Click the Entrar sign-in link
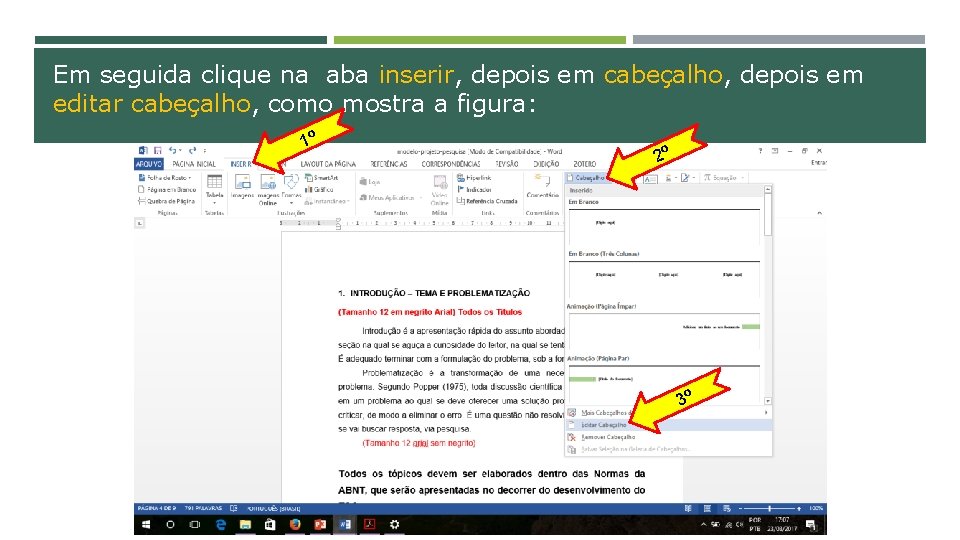 [x=819, y=163]
